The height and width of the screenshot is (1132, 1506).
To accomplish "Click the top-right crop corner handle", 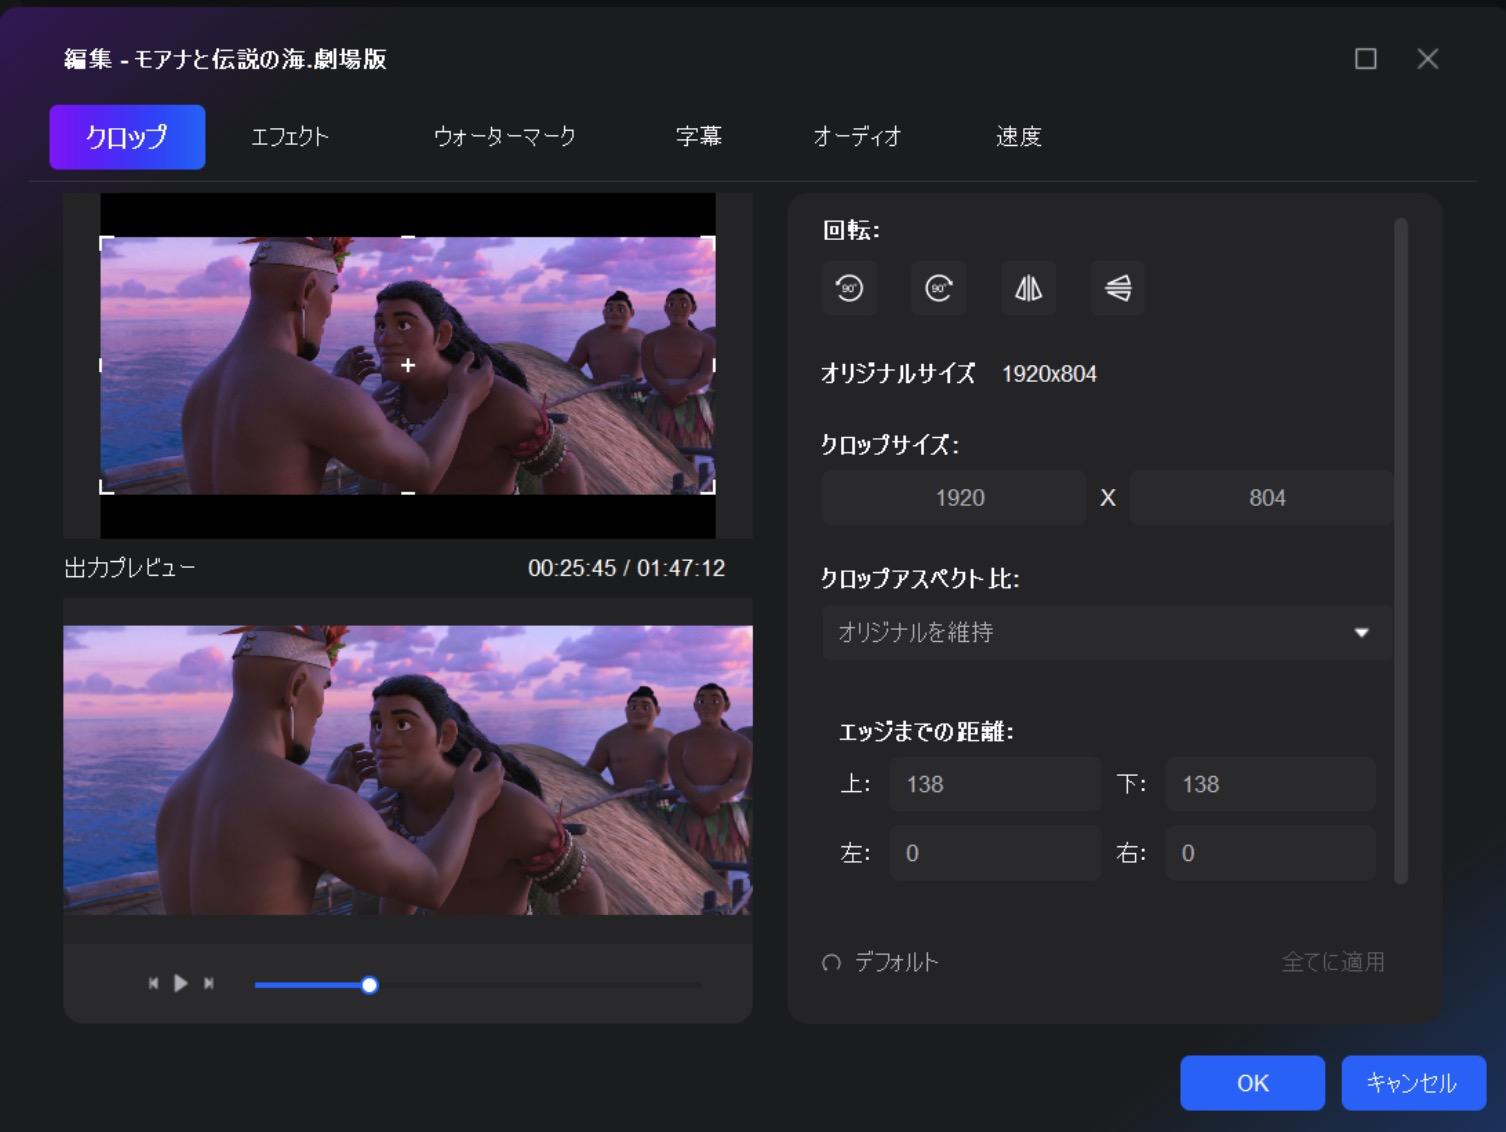I will tap(709, 243).
